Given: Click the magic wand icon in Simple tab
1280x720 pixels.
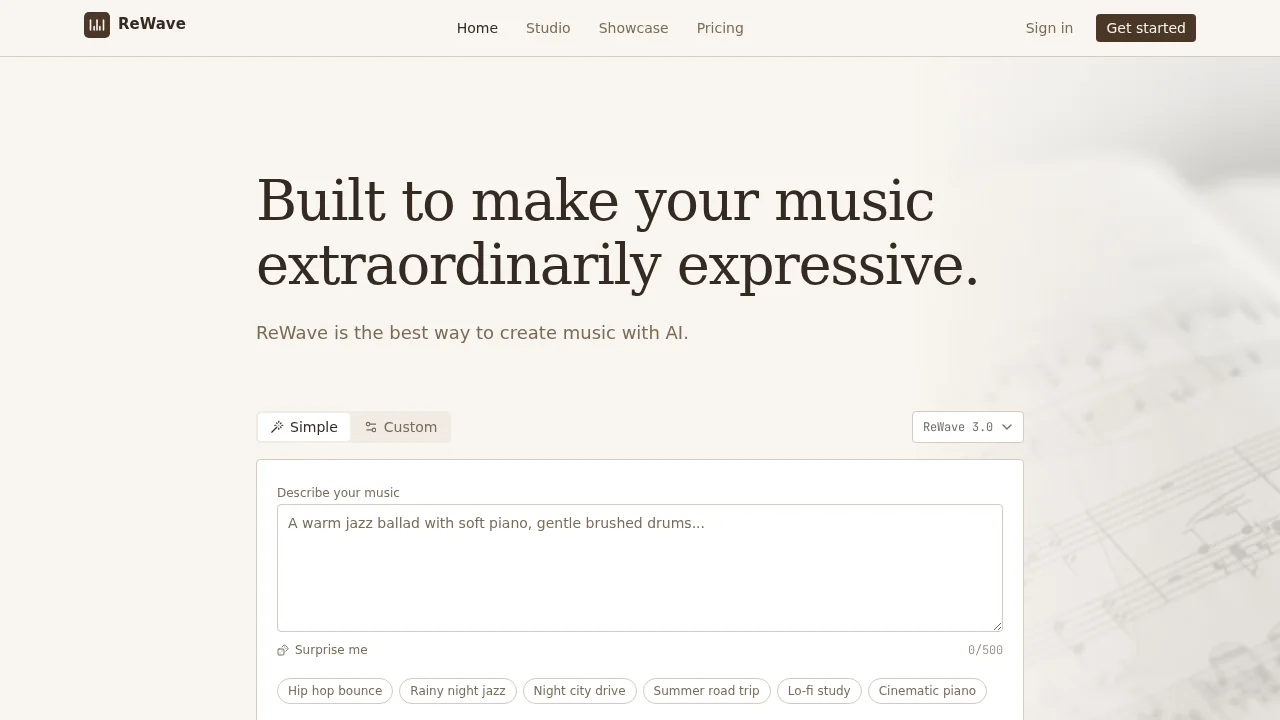Looking at the screenshot, I should point(277,427).
